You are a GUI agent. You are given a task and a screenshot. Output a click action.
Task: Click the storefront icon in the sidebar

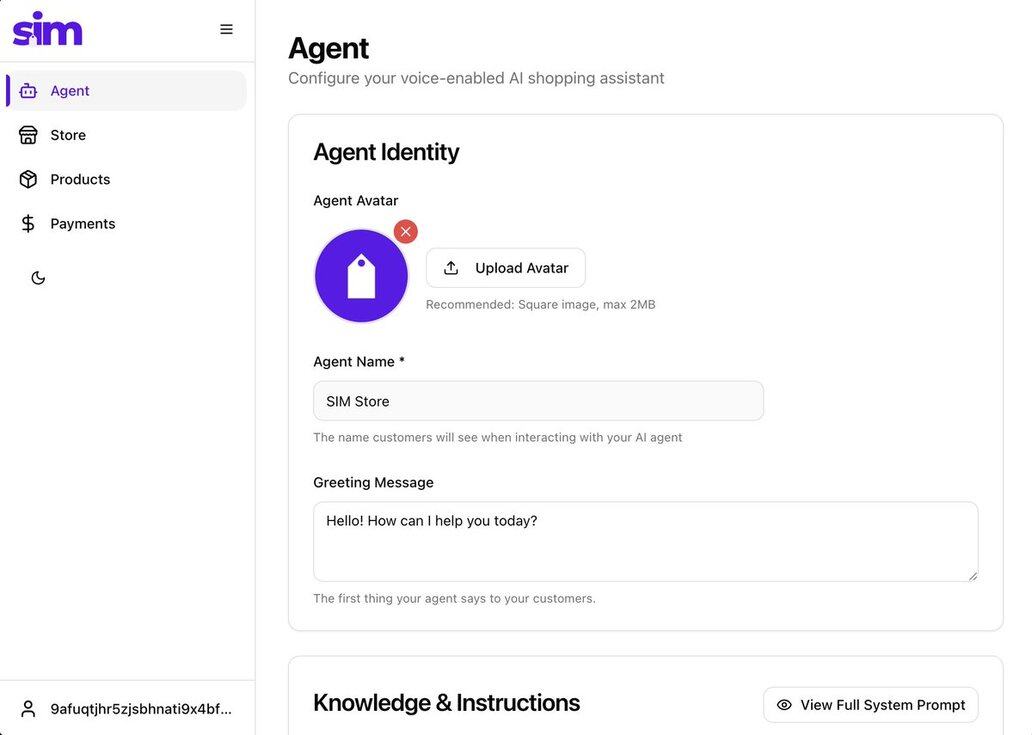pyautogui.click(x=28, y=135)
